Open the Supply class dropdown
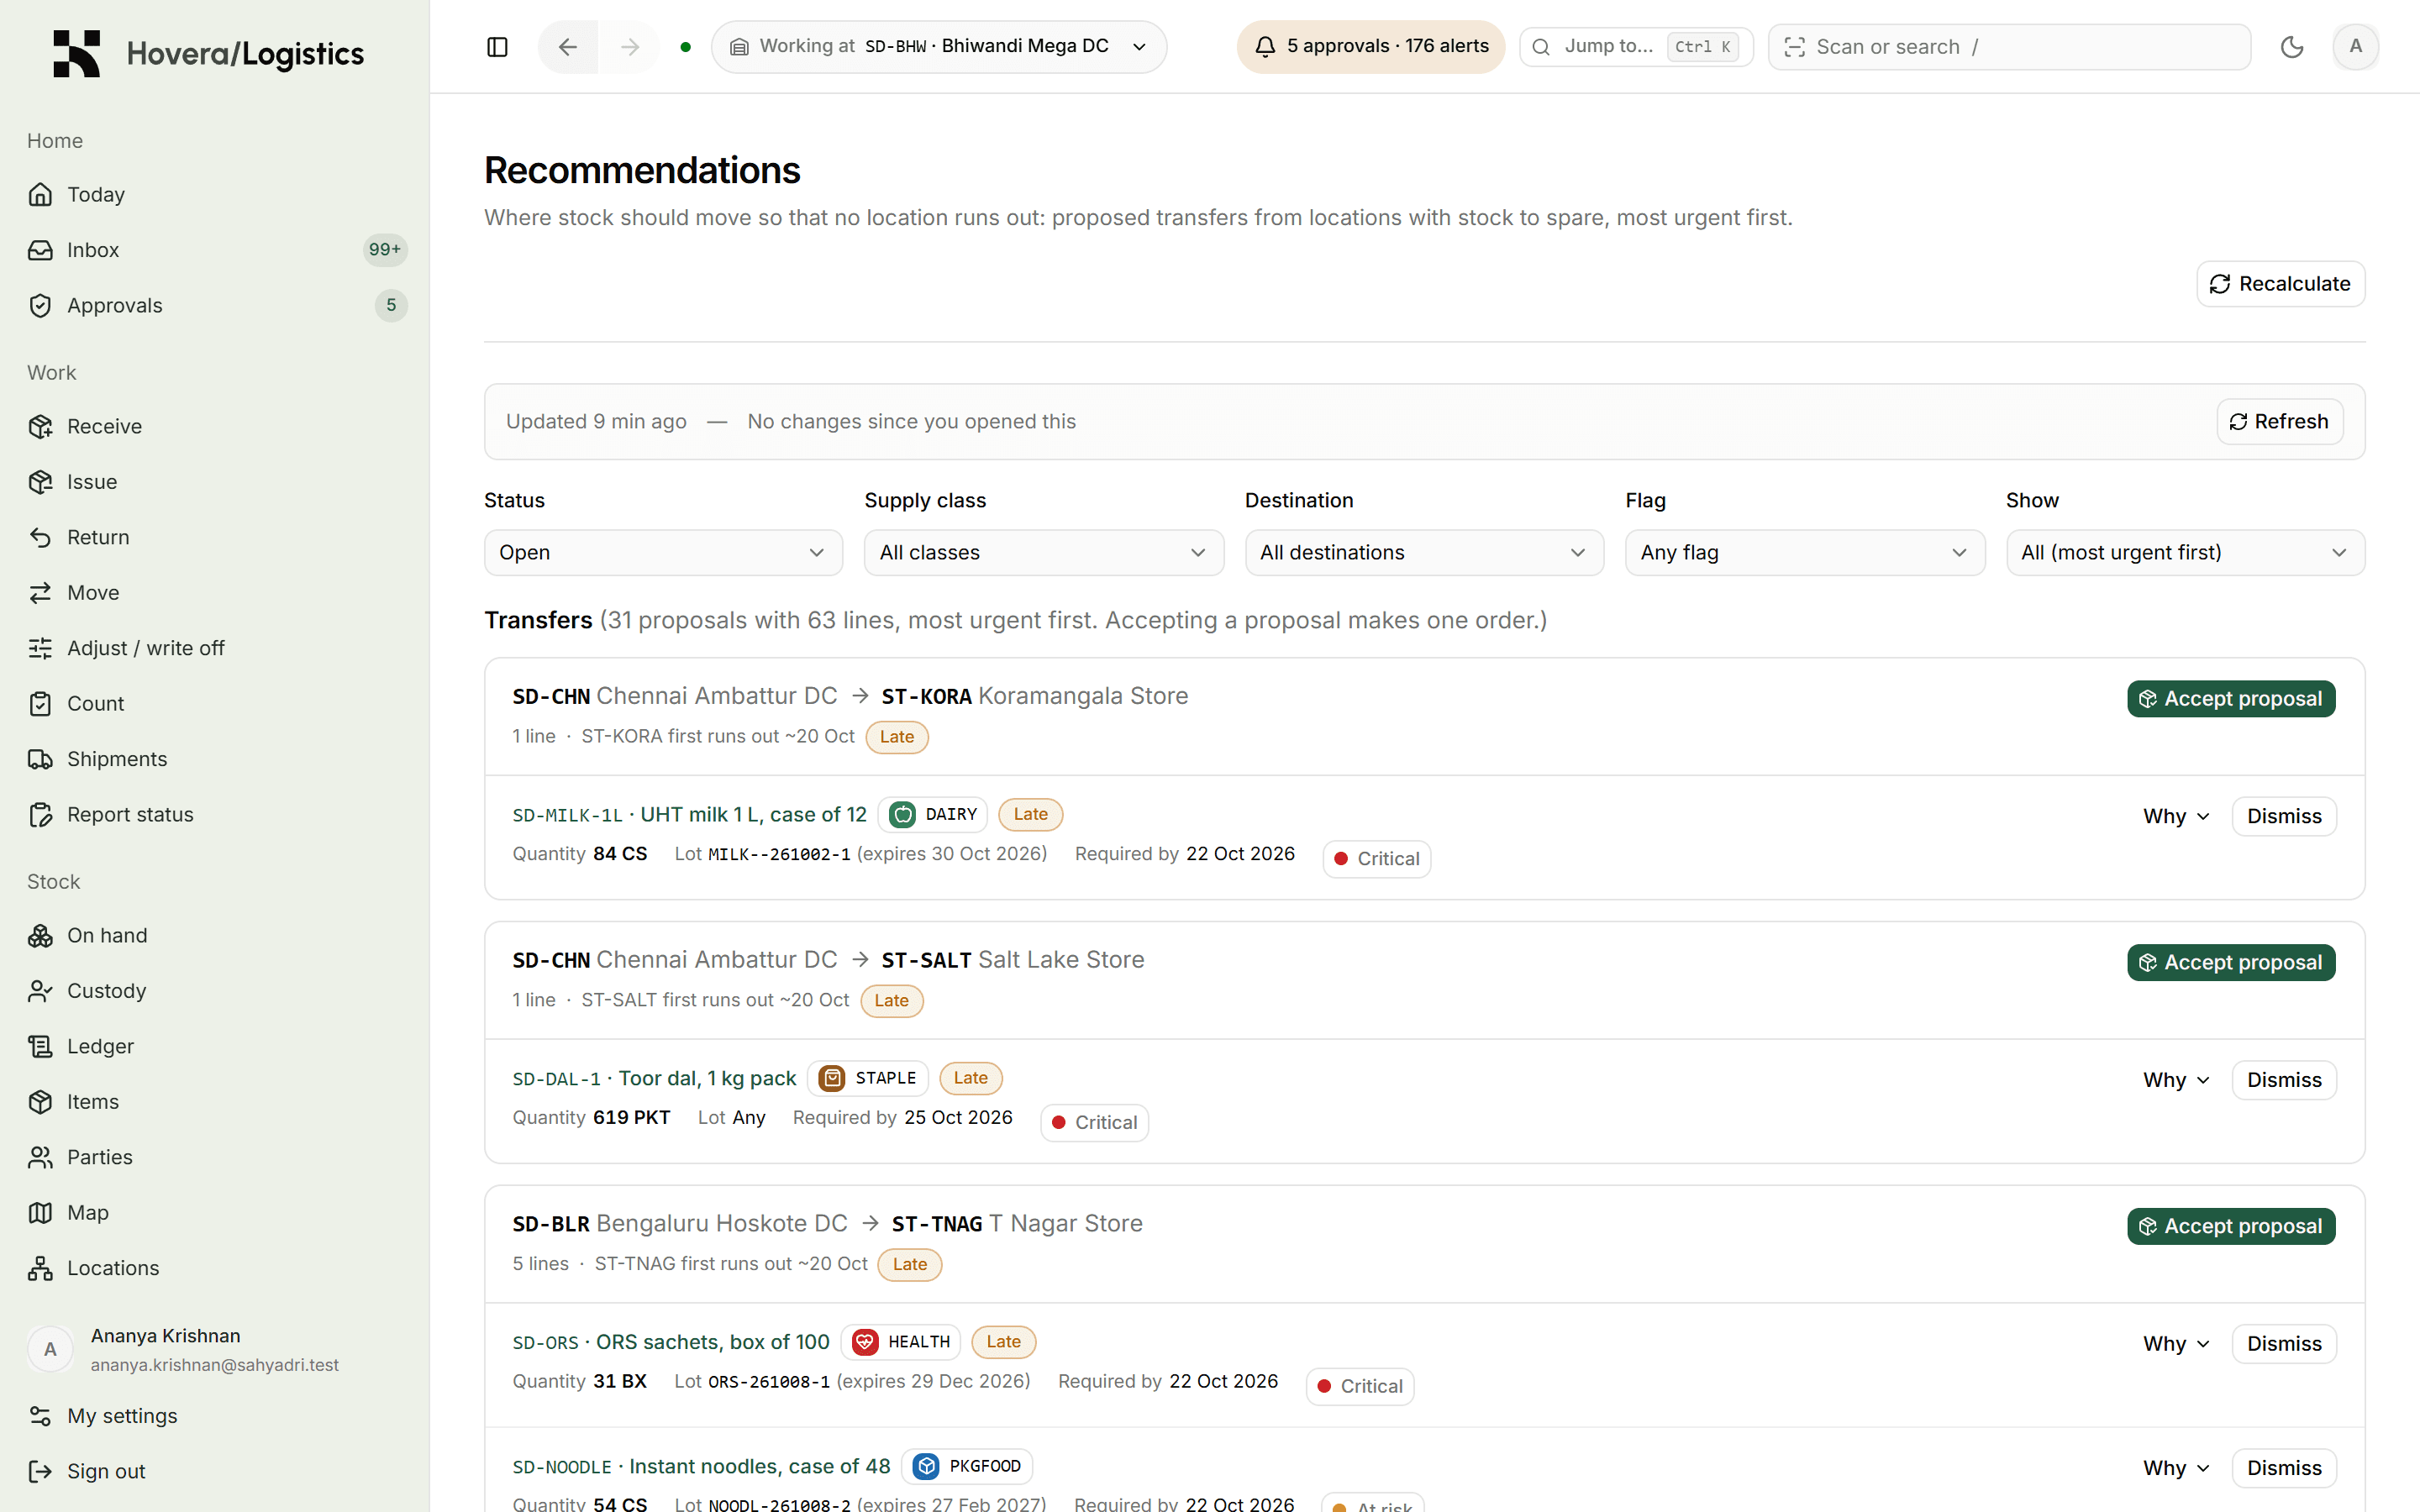 click(1044, 552)
